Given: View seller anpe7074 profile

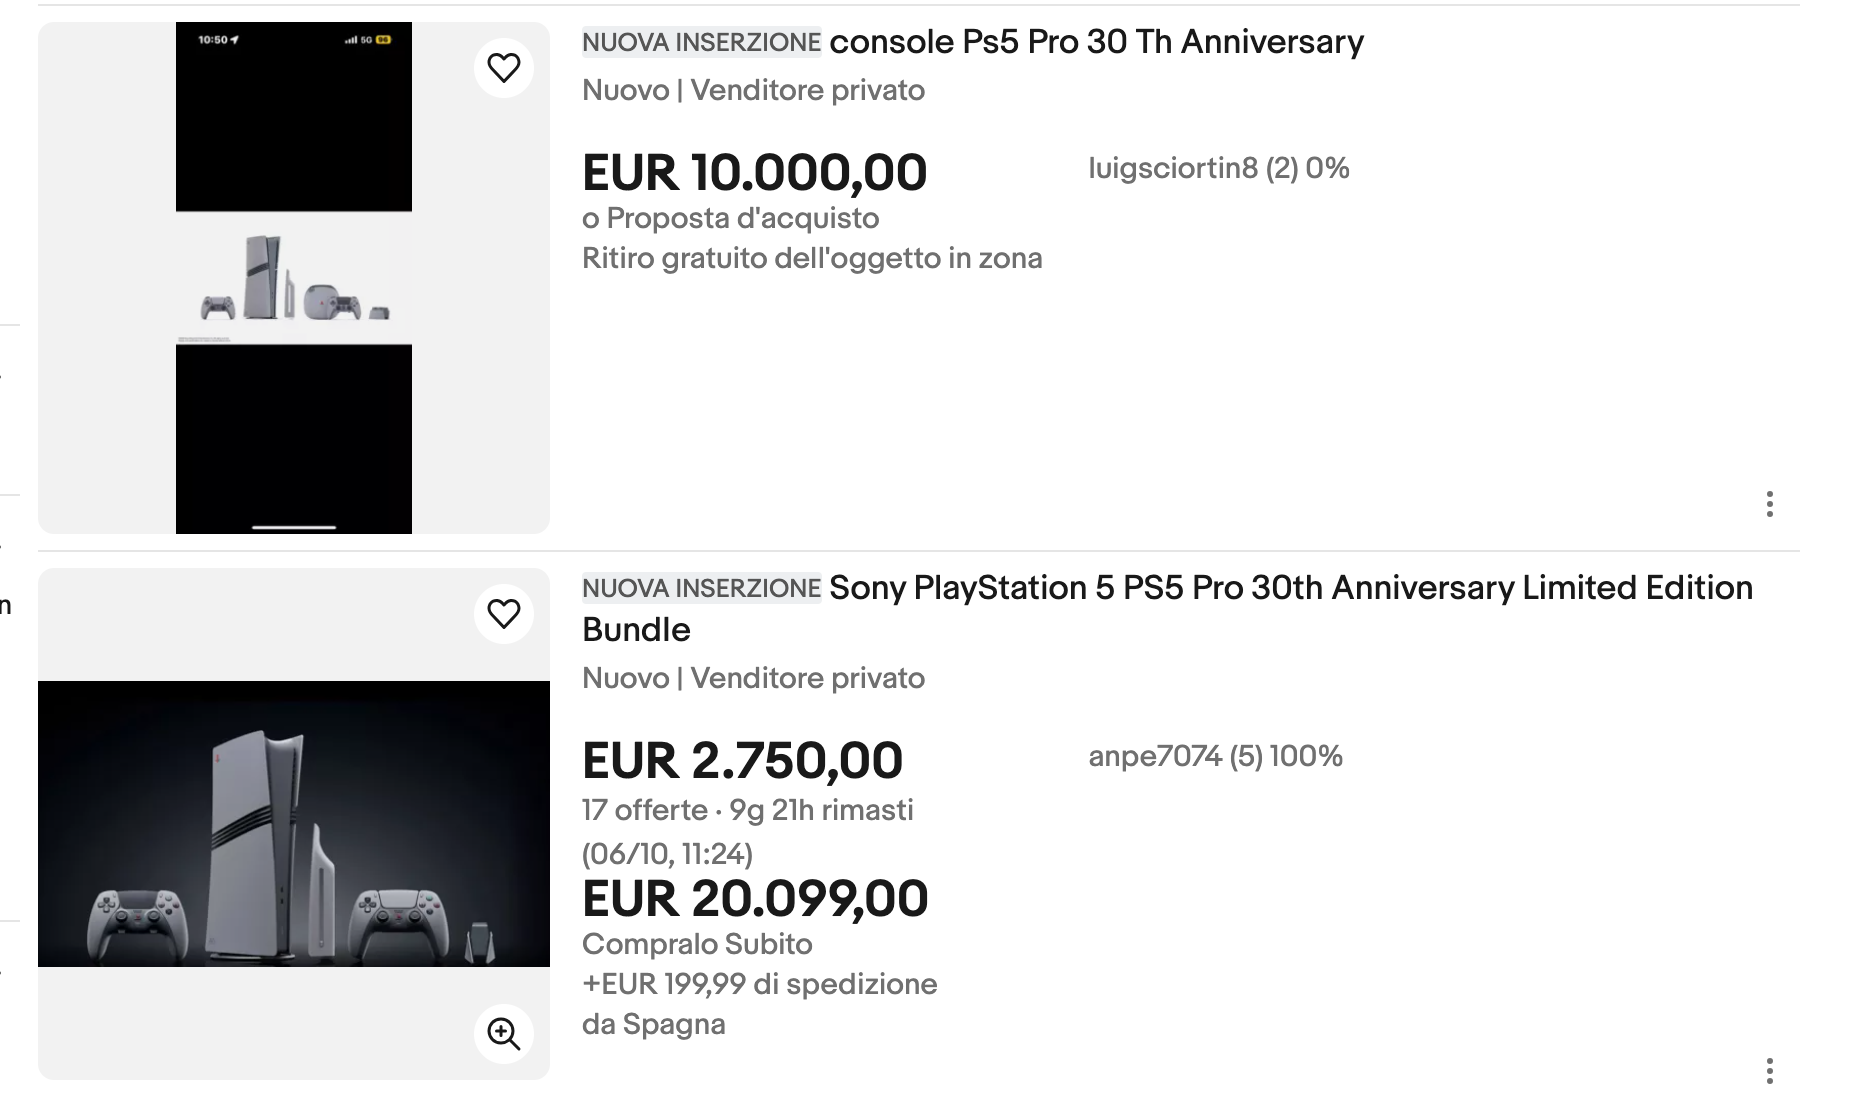Looking at the screenshot, I should point(1214,756).
